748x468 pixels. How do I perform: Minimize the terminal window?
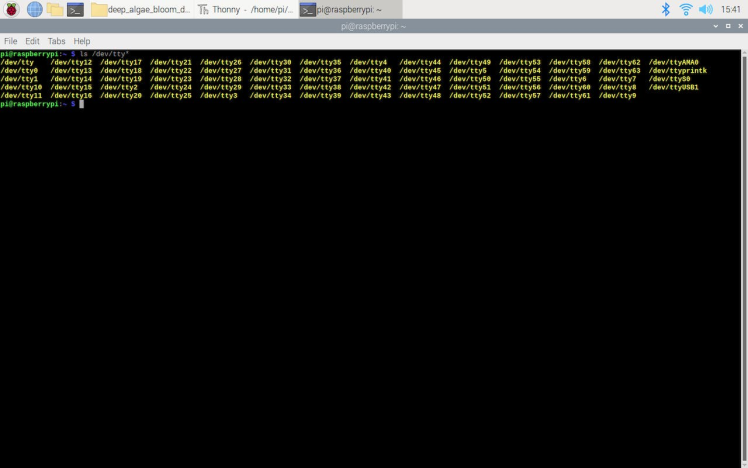pyautogui.click(x=716, y=26)
